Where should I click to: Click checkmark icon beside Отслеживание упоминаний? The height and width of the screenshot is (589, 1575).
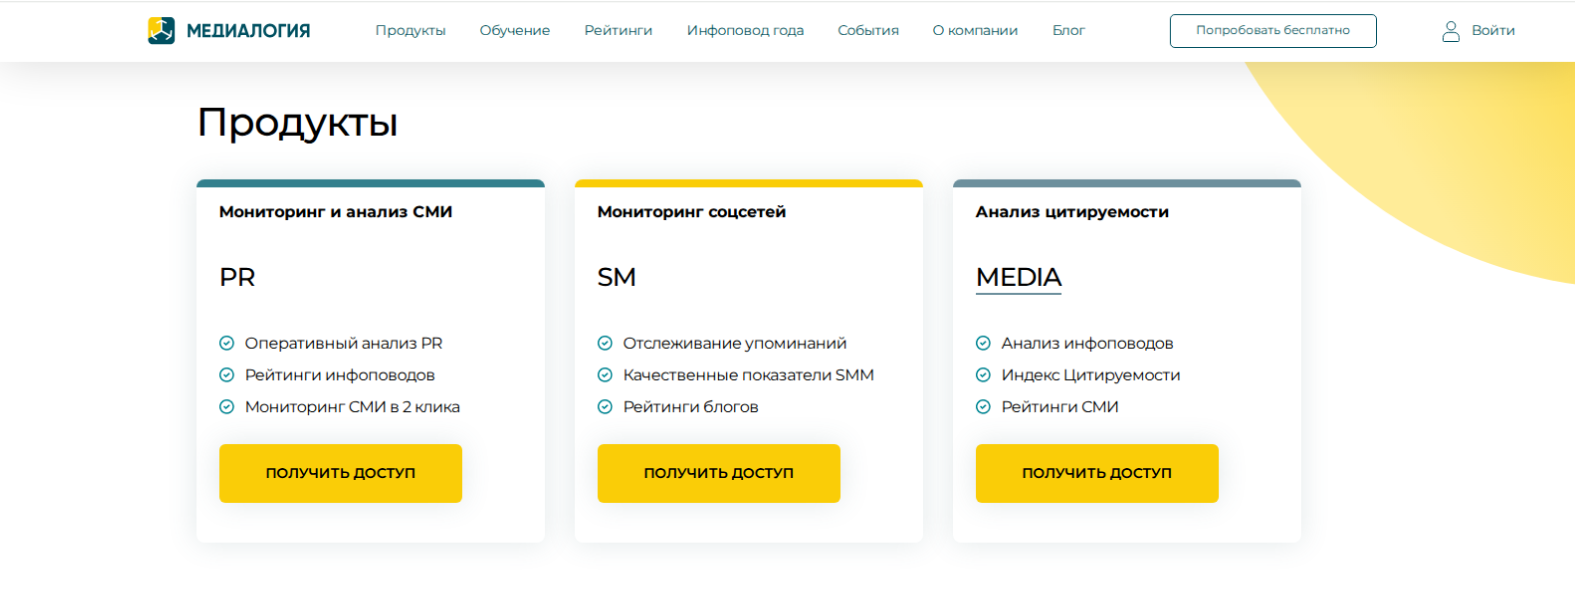click(x=605, y=343)
